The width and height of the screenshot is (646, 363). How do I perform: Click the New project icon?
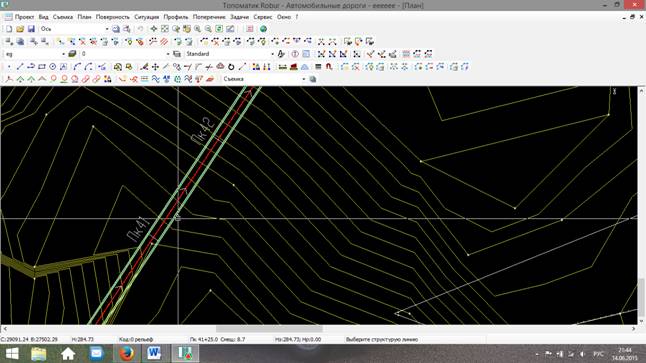click(x=9, y=29)
